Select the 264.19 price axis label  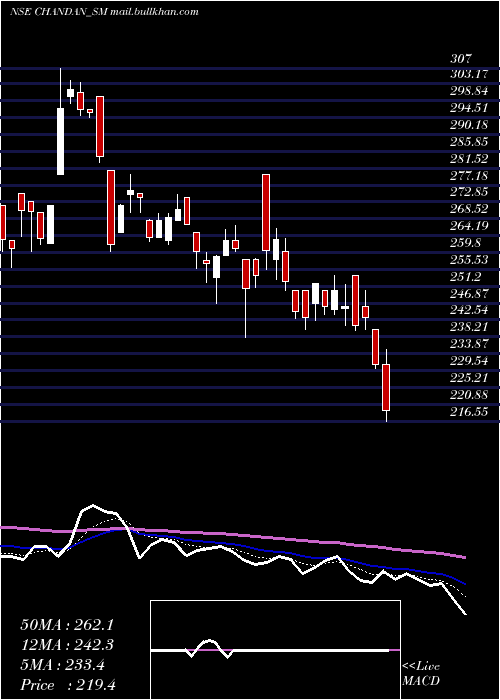[x=469, y=226]
